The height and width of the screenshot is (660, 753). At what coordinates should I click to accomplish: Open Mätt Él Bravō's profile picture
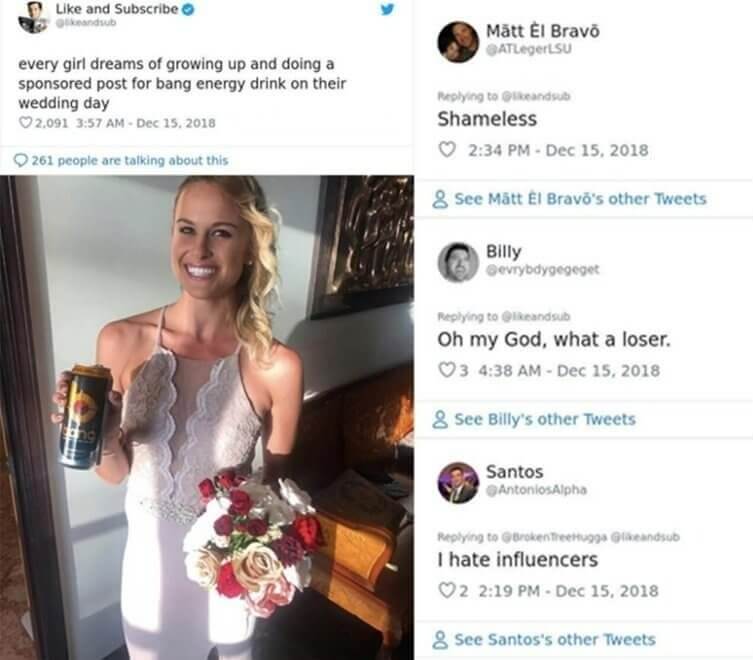coord(458,42)
